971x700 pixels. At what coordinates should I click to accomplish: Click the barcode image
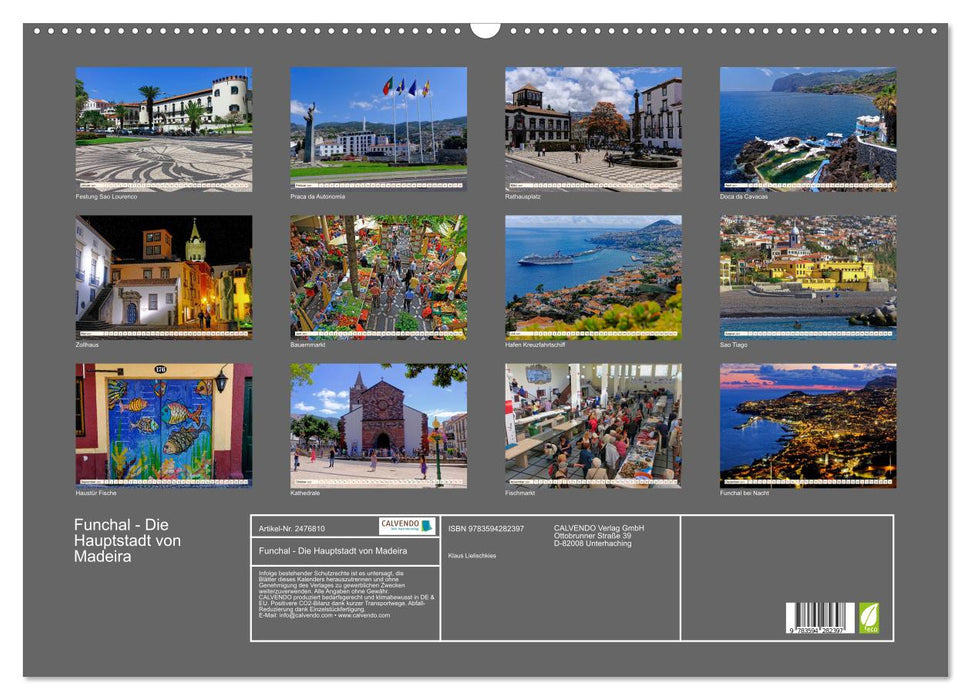[x=821, y=618]
